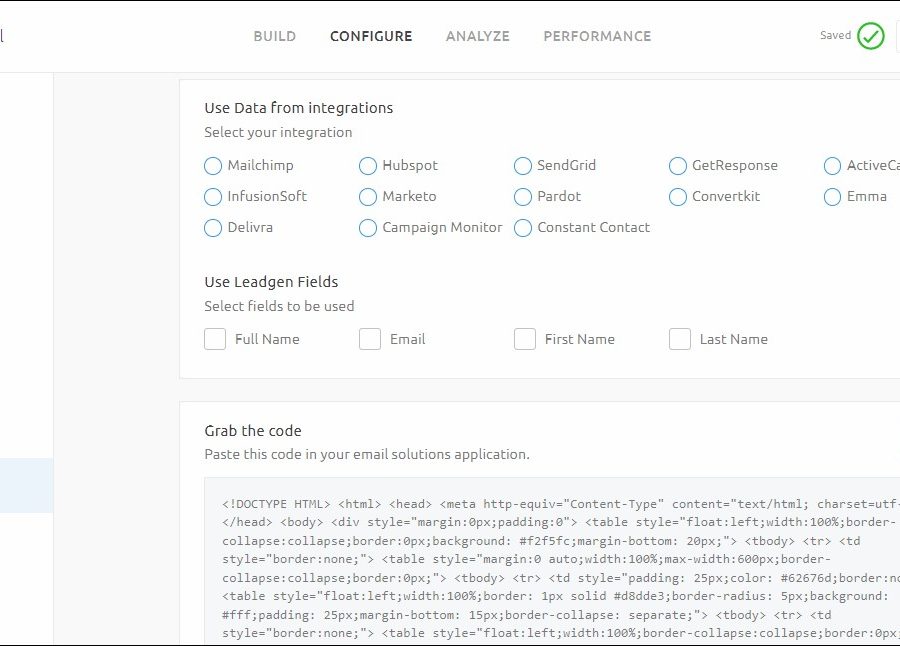The image size is (900, 646).
Task: Select the SendGrid radio option
Action: point(523,166)
